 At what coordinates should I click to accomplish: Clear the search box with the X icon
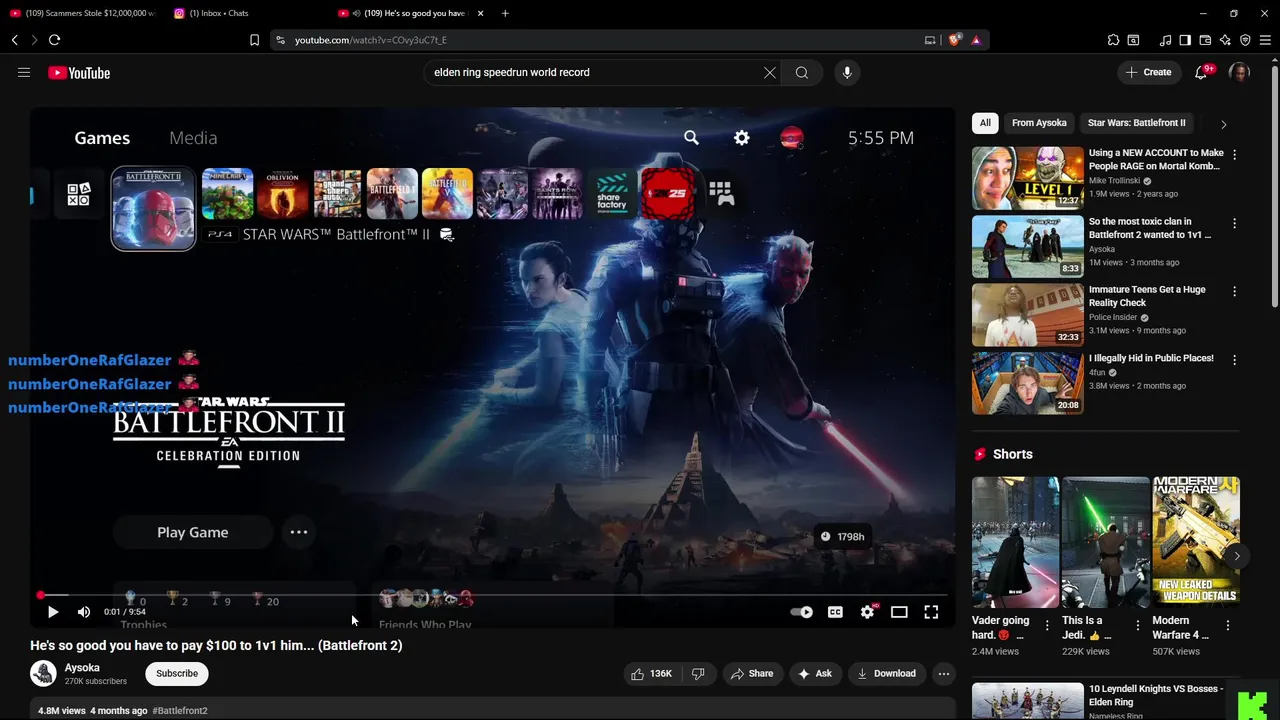pos(770,72)
